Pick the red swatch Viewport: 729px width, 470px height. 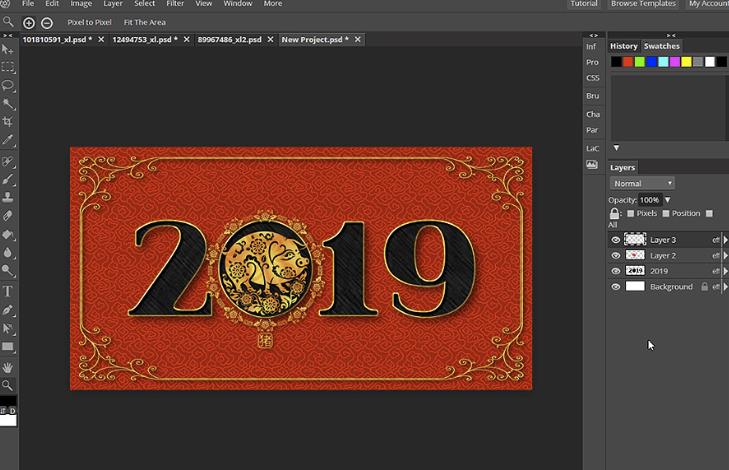[628, 62]
